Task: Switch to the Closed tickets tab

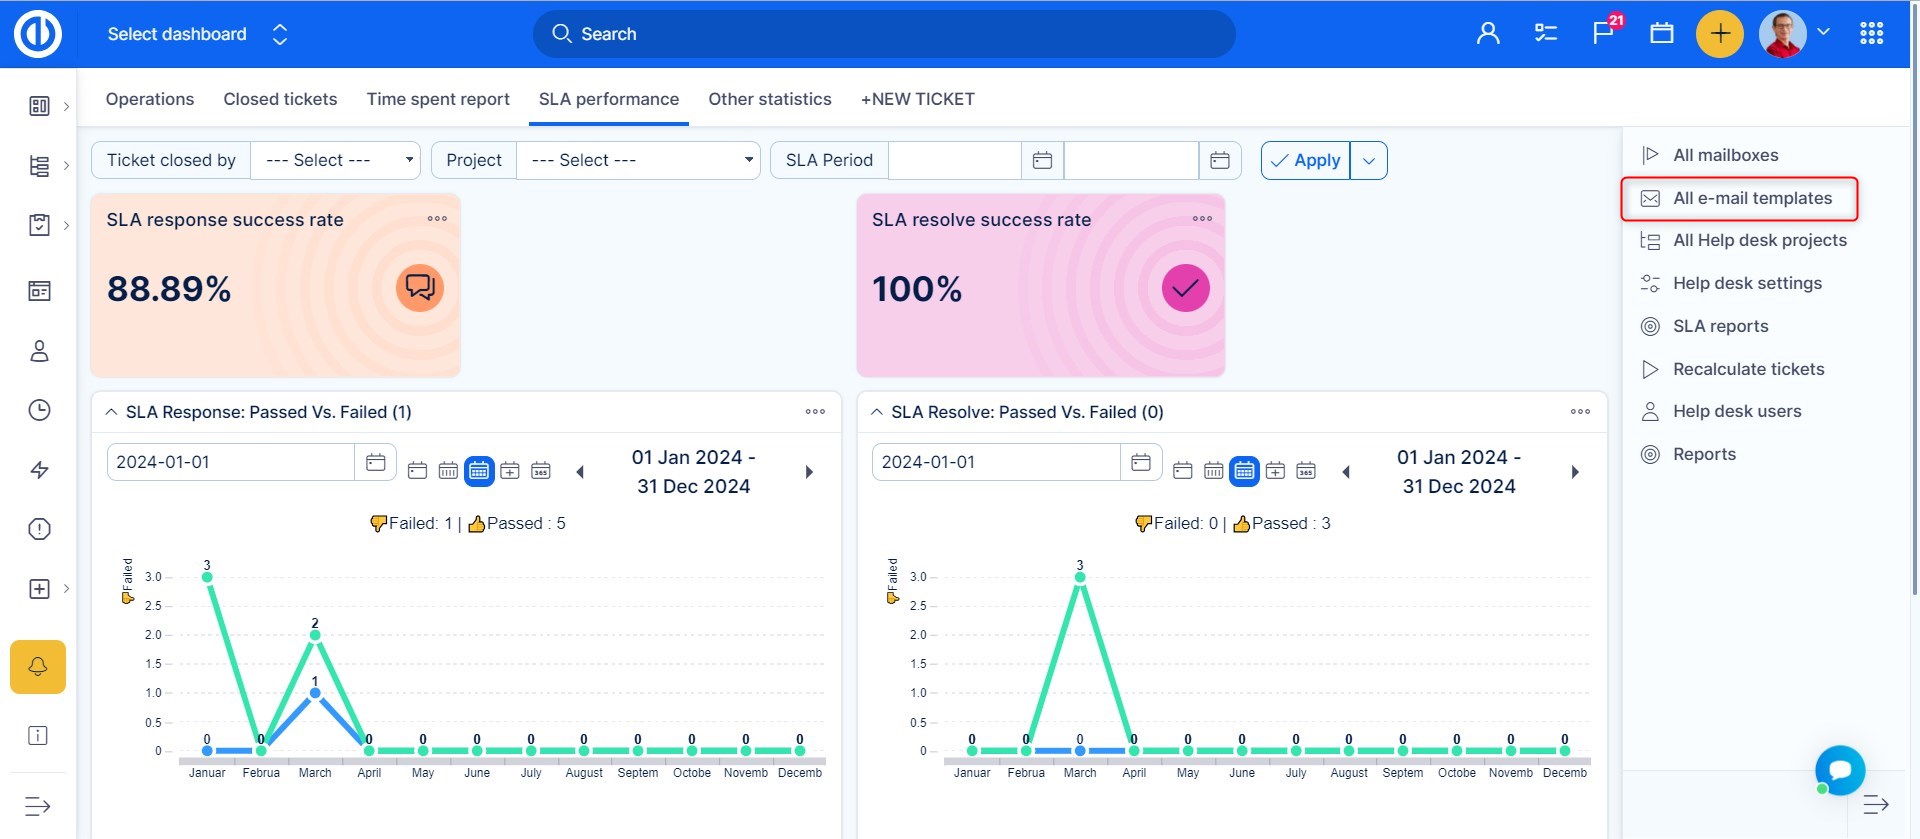Action: pyautogui.click(x=280, y=99)
